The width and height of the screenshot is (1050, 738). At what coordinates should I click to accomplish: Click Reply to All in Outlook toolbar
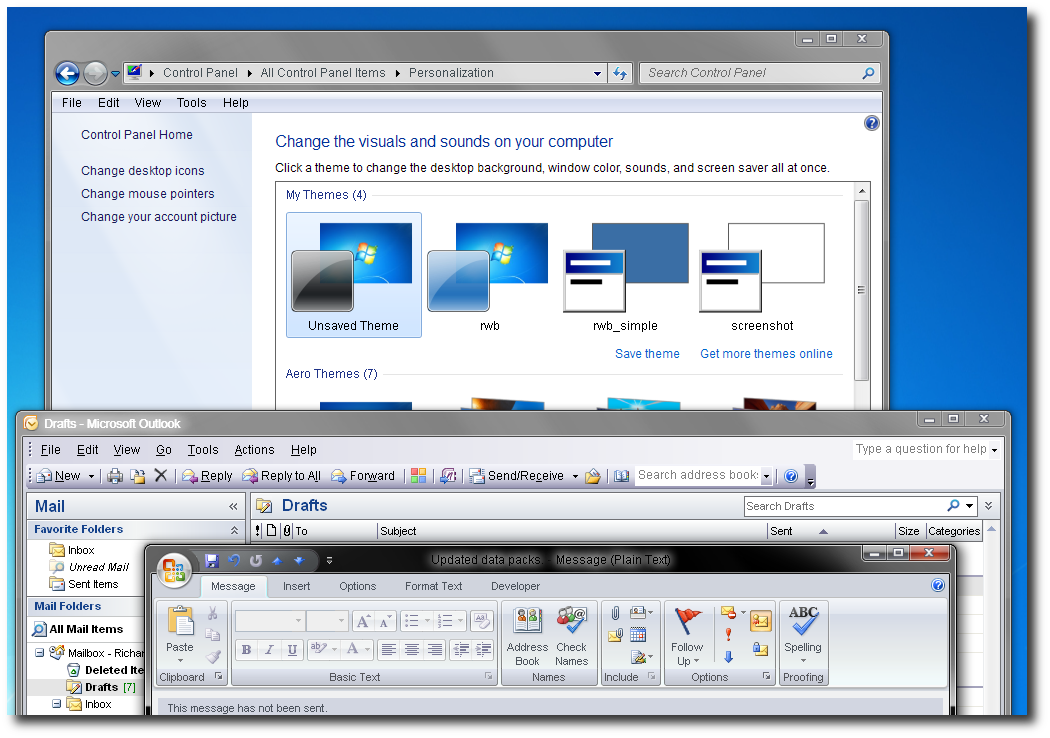click(x=282, y=475)
